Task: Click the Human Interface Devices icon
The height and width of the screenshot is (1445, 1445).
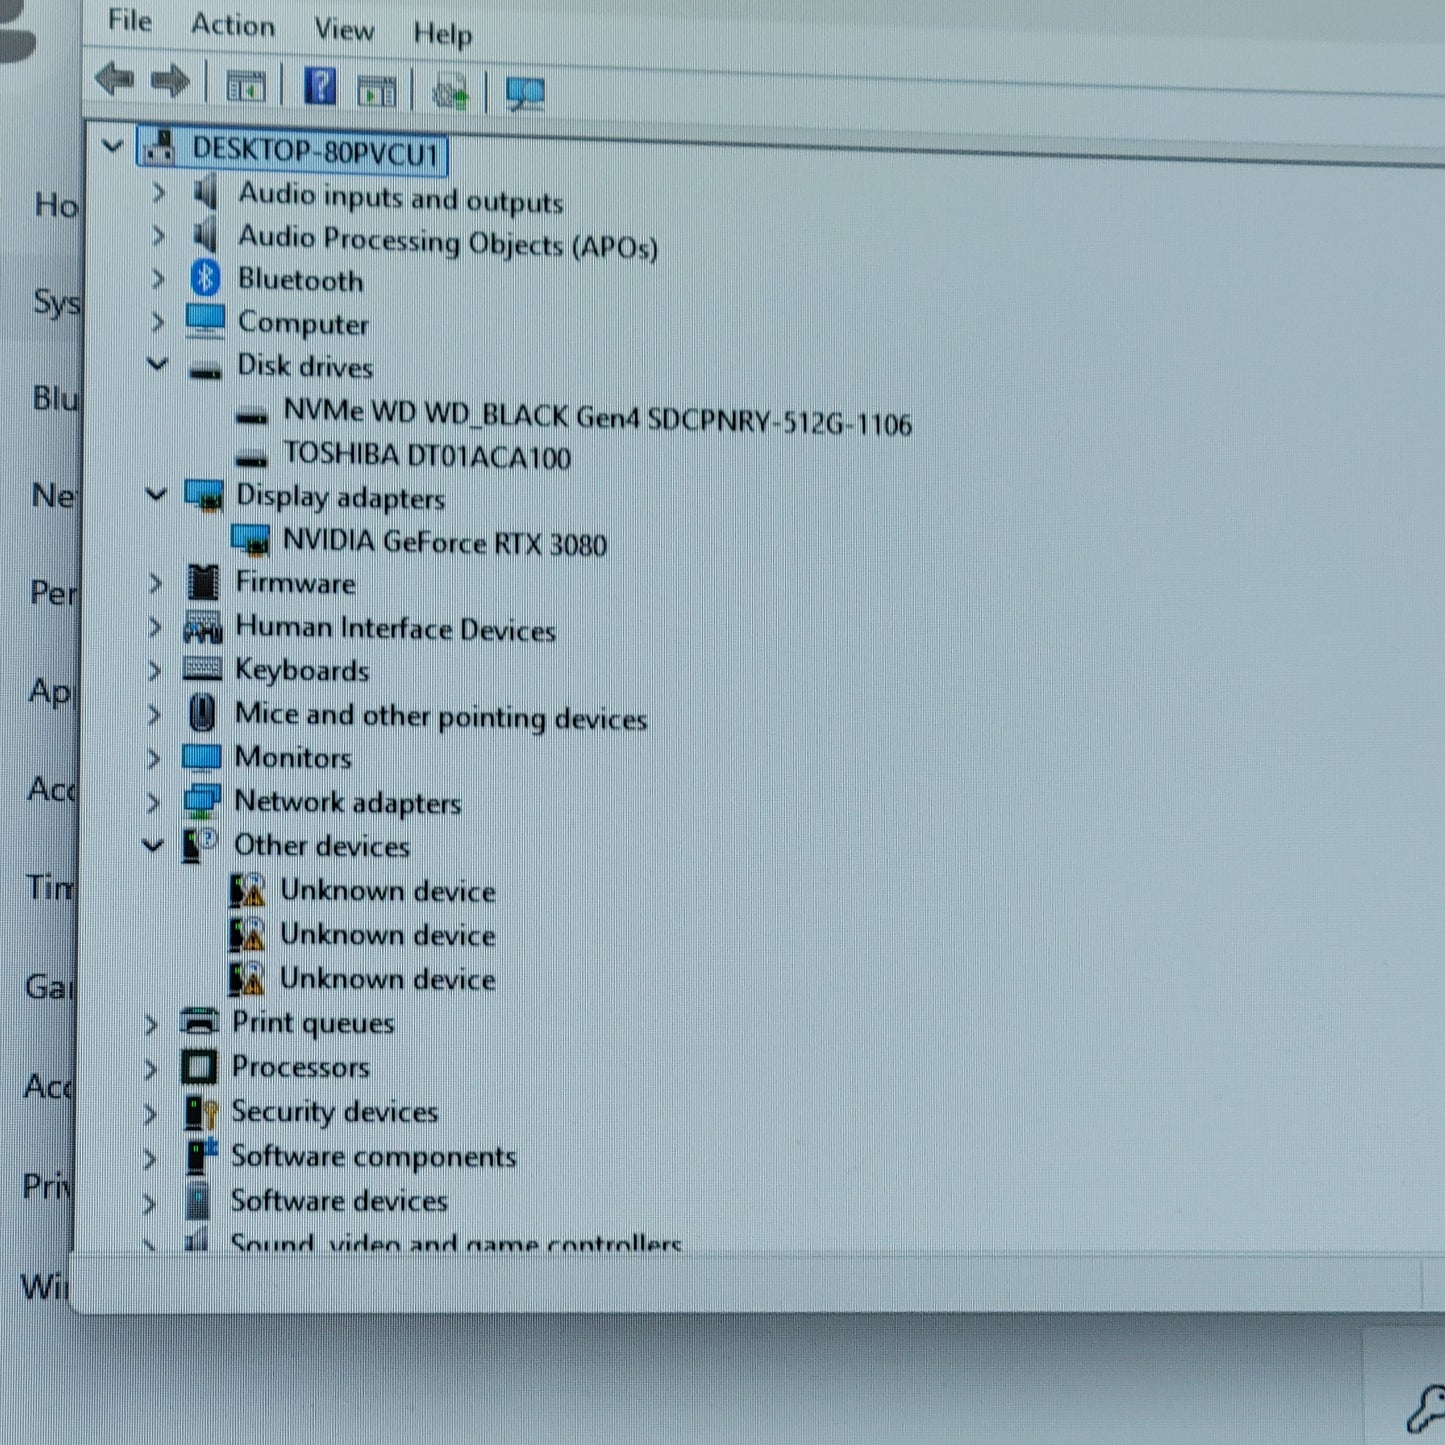Action: pyautogui.click(x=203, y=627)
